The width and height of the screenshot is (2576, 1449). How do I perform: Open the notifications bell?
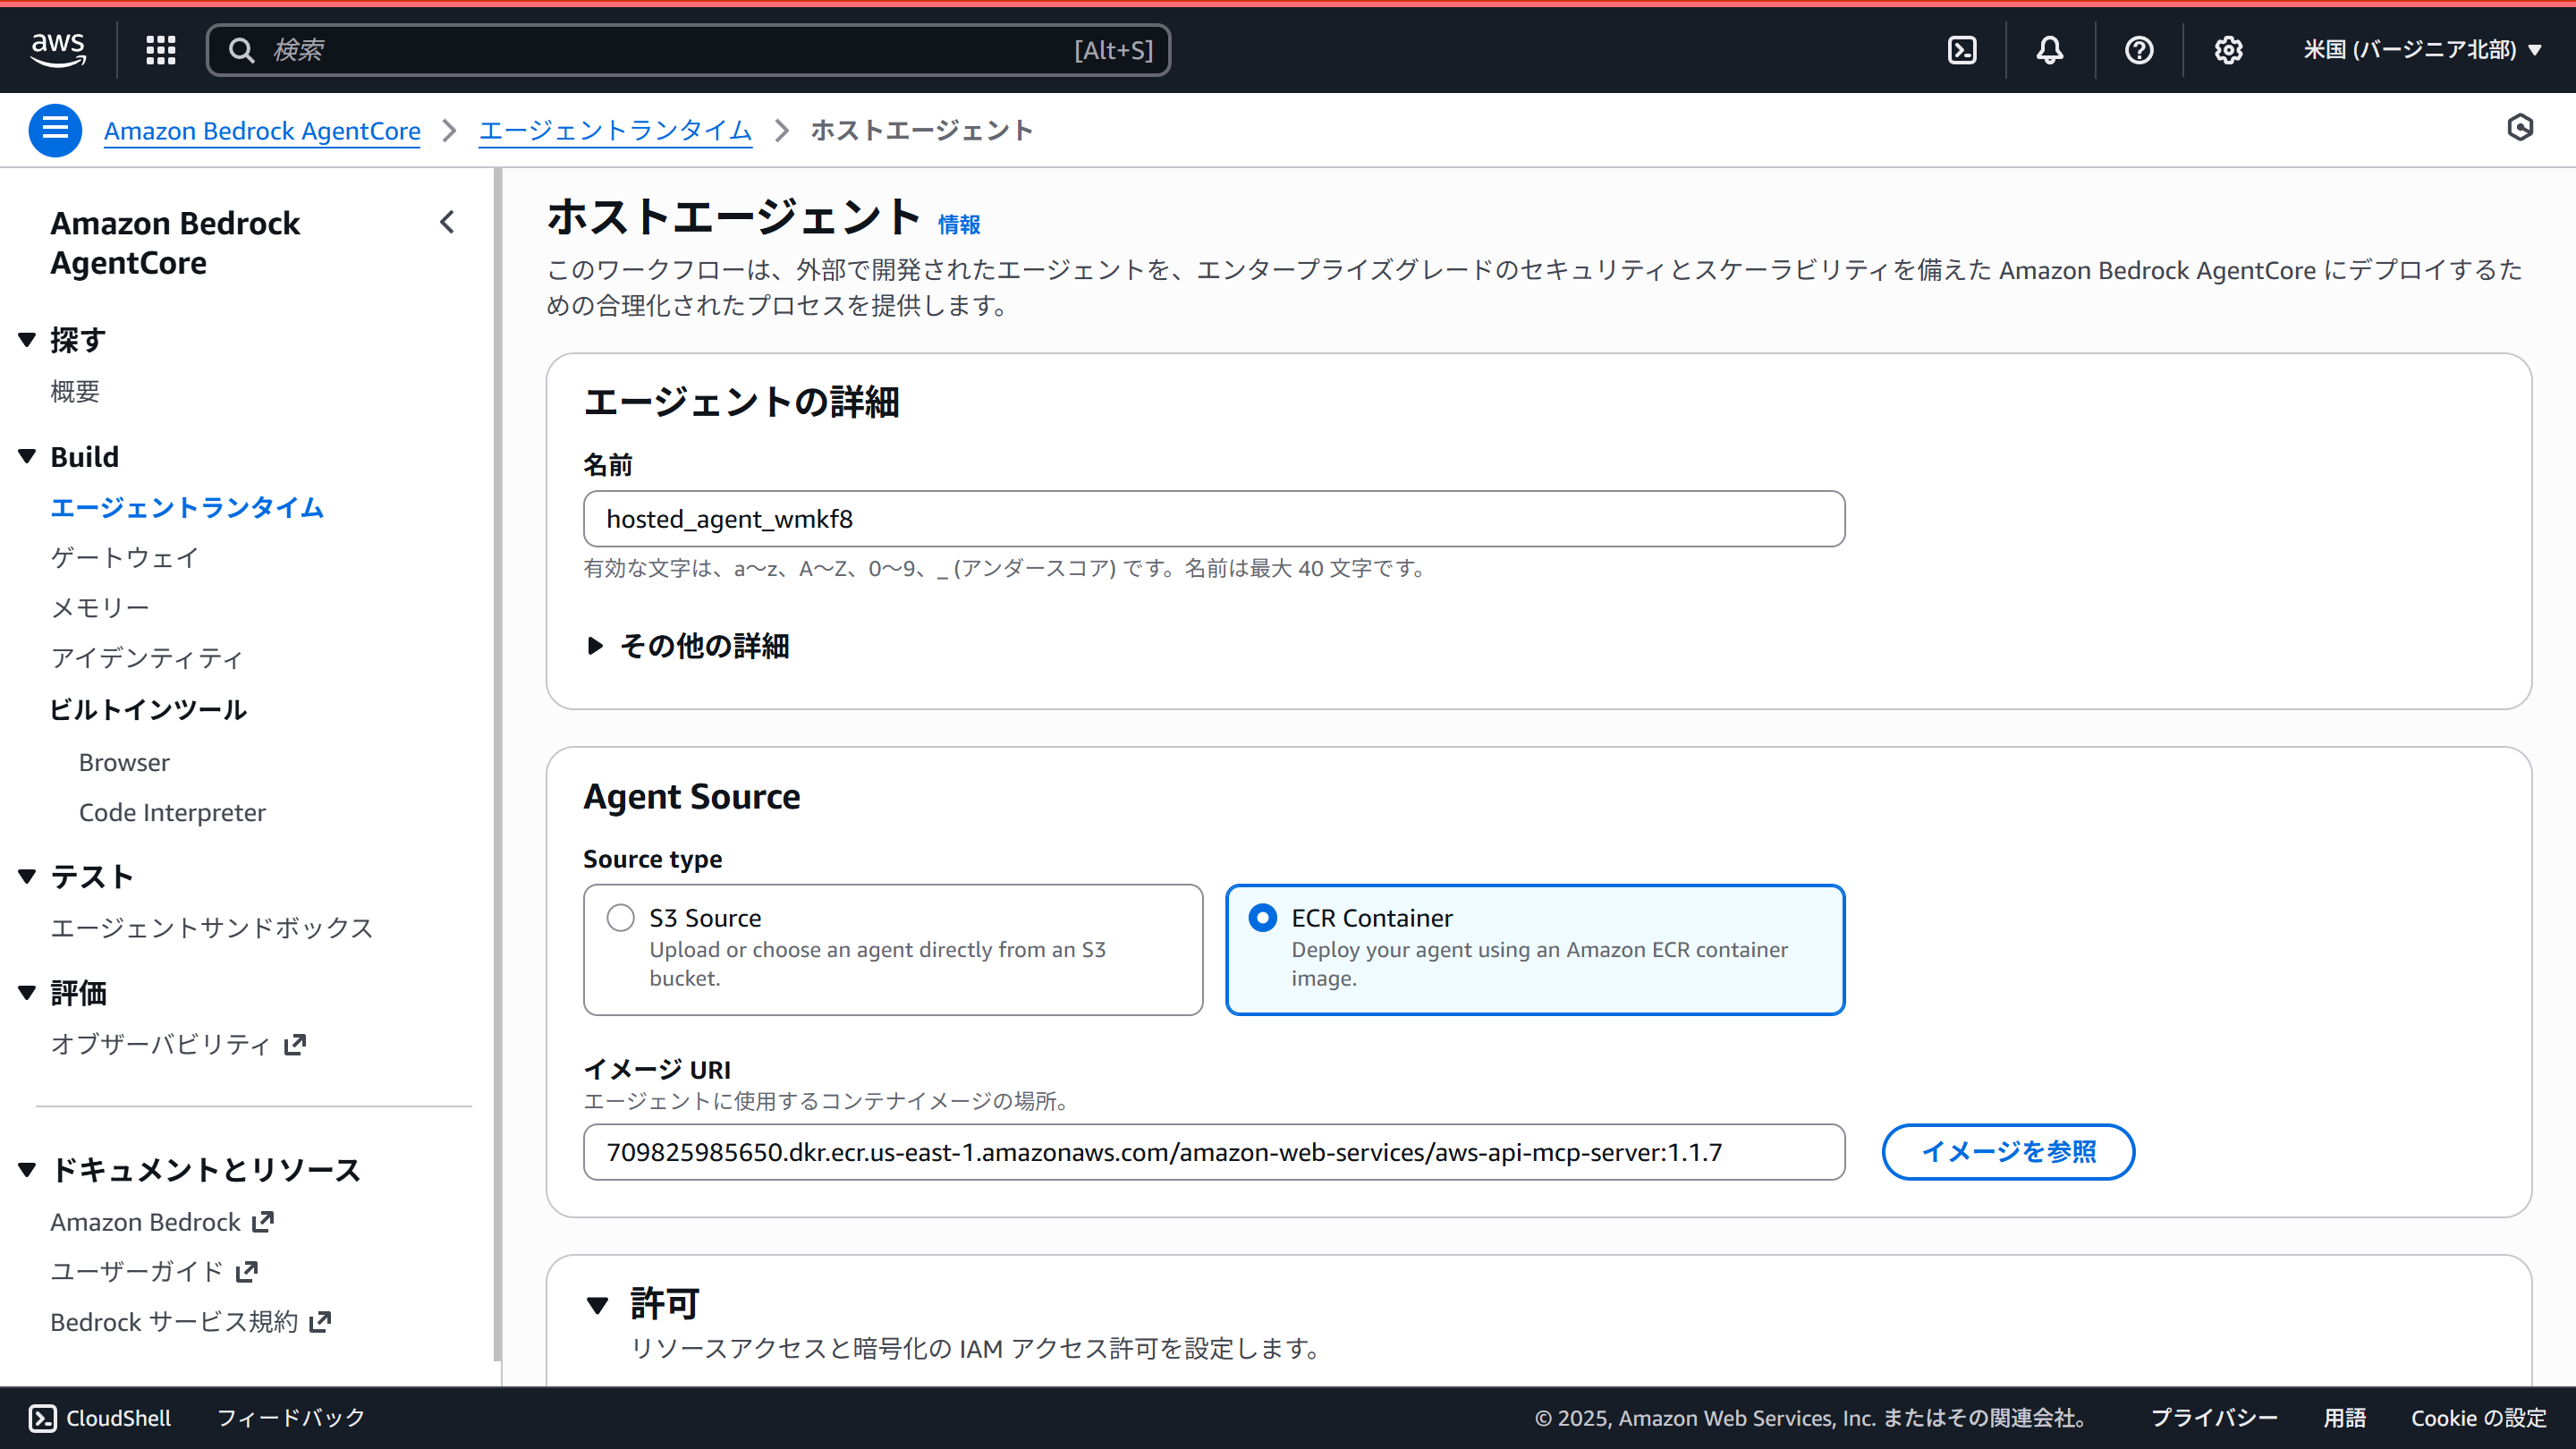(x=2049, y=49)
